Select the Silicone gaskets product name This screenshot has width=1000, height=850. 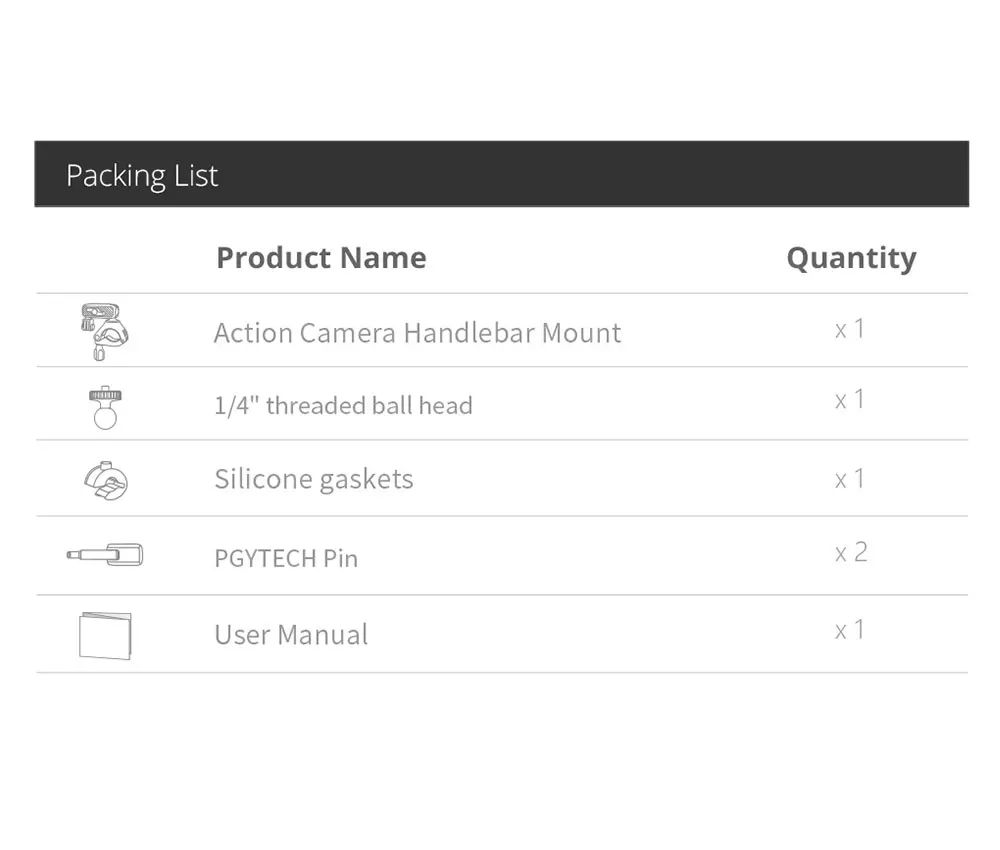313,479
